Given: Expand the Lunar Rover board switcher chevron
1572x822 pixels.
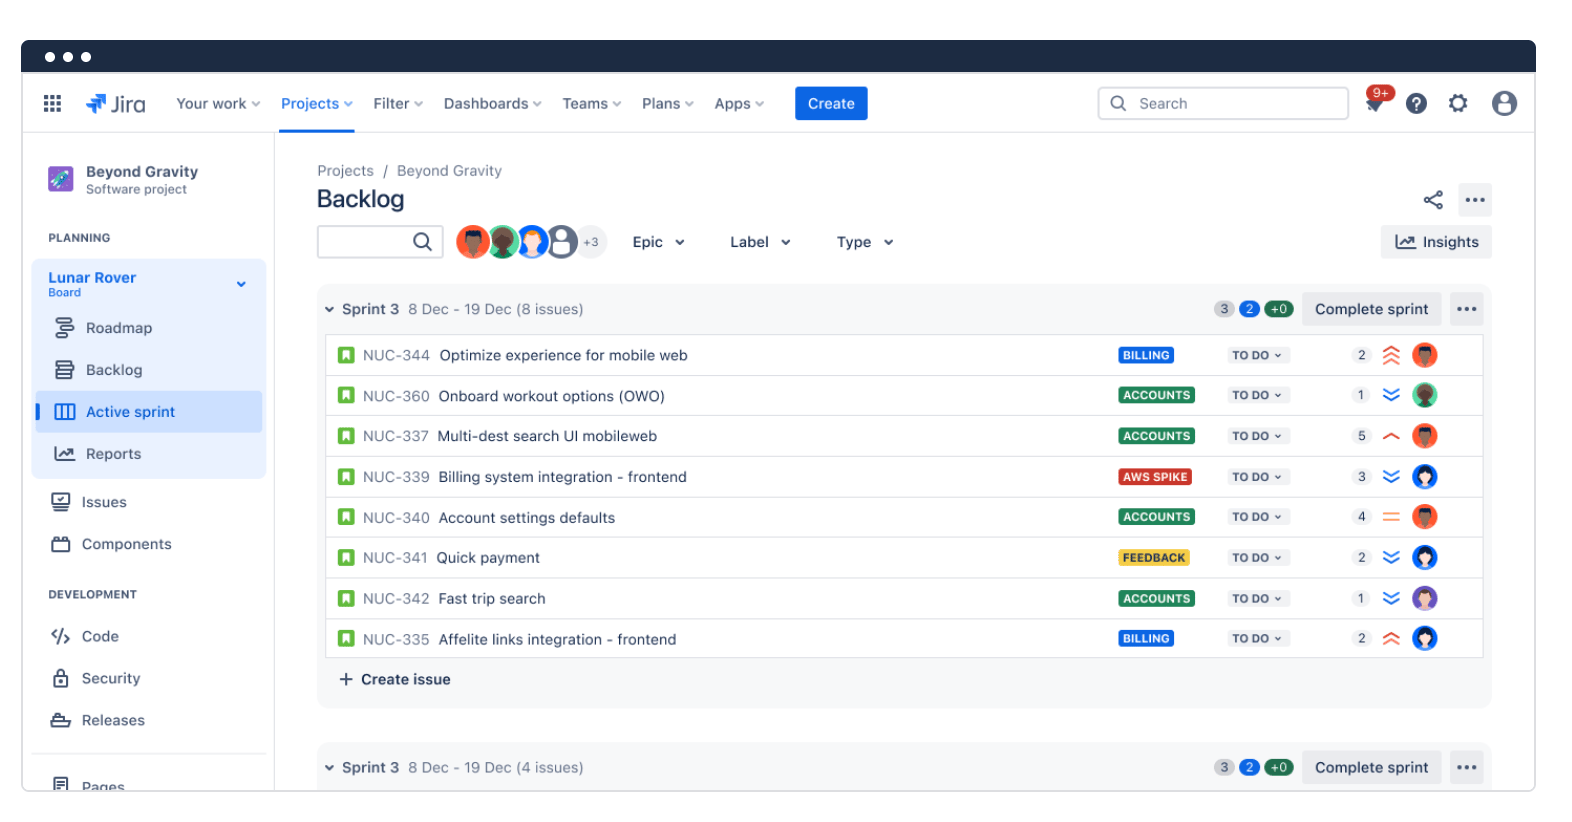Looking at the screenshot, I should [241, 284].
